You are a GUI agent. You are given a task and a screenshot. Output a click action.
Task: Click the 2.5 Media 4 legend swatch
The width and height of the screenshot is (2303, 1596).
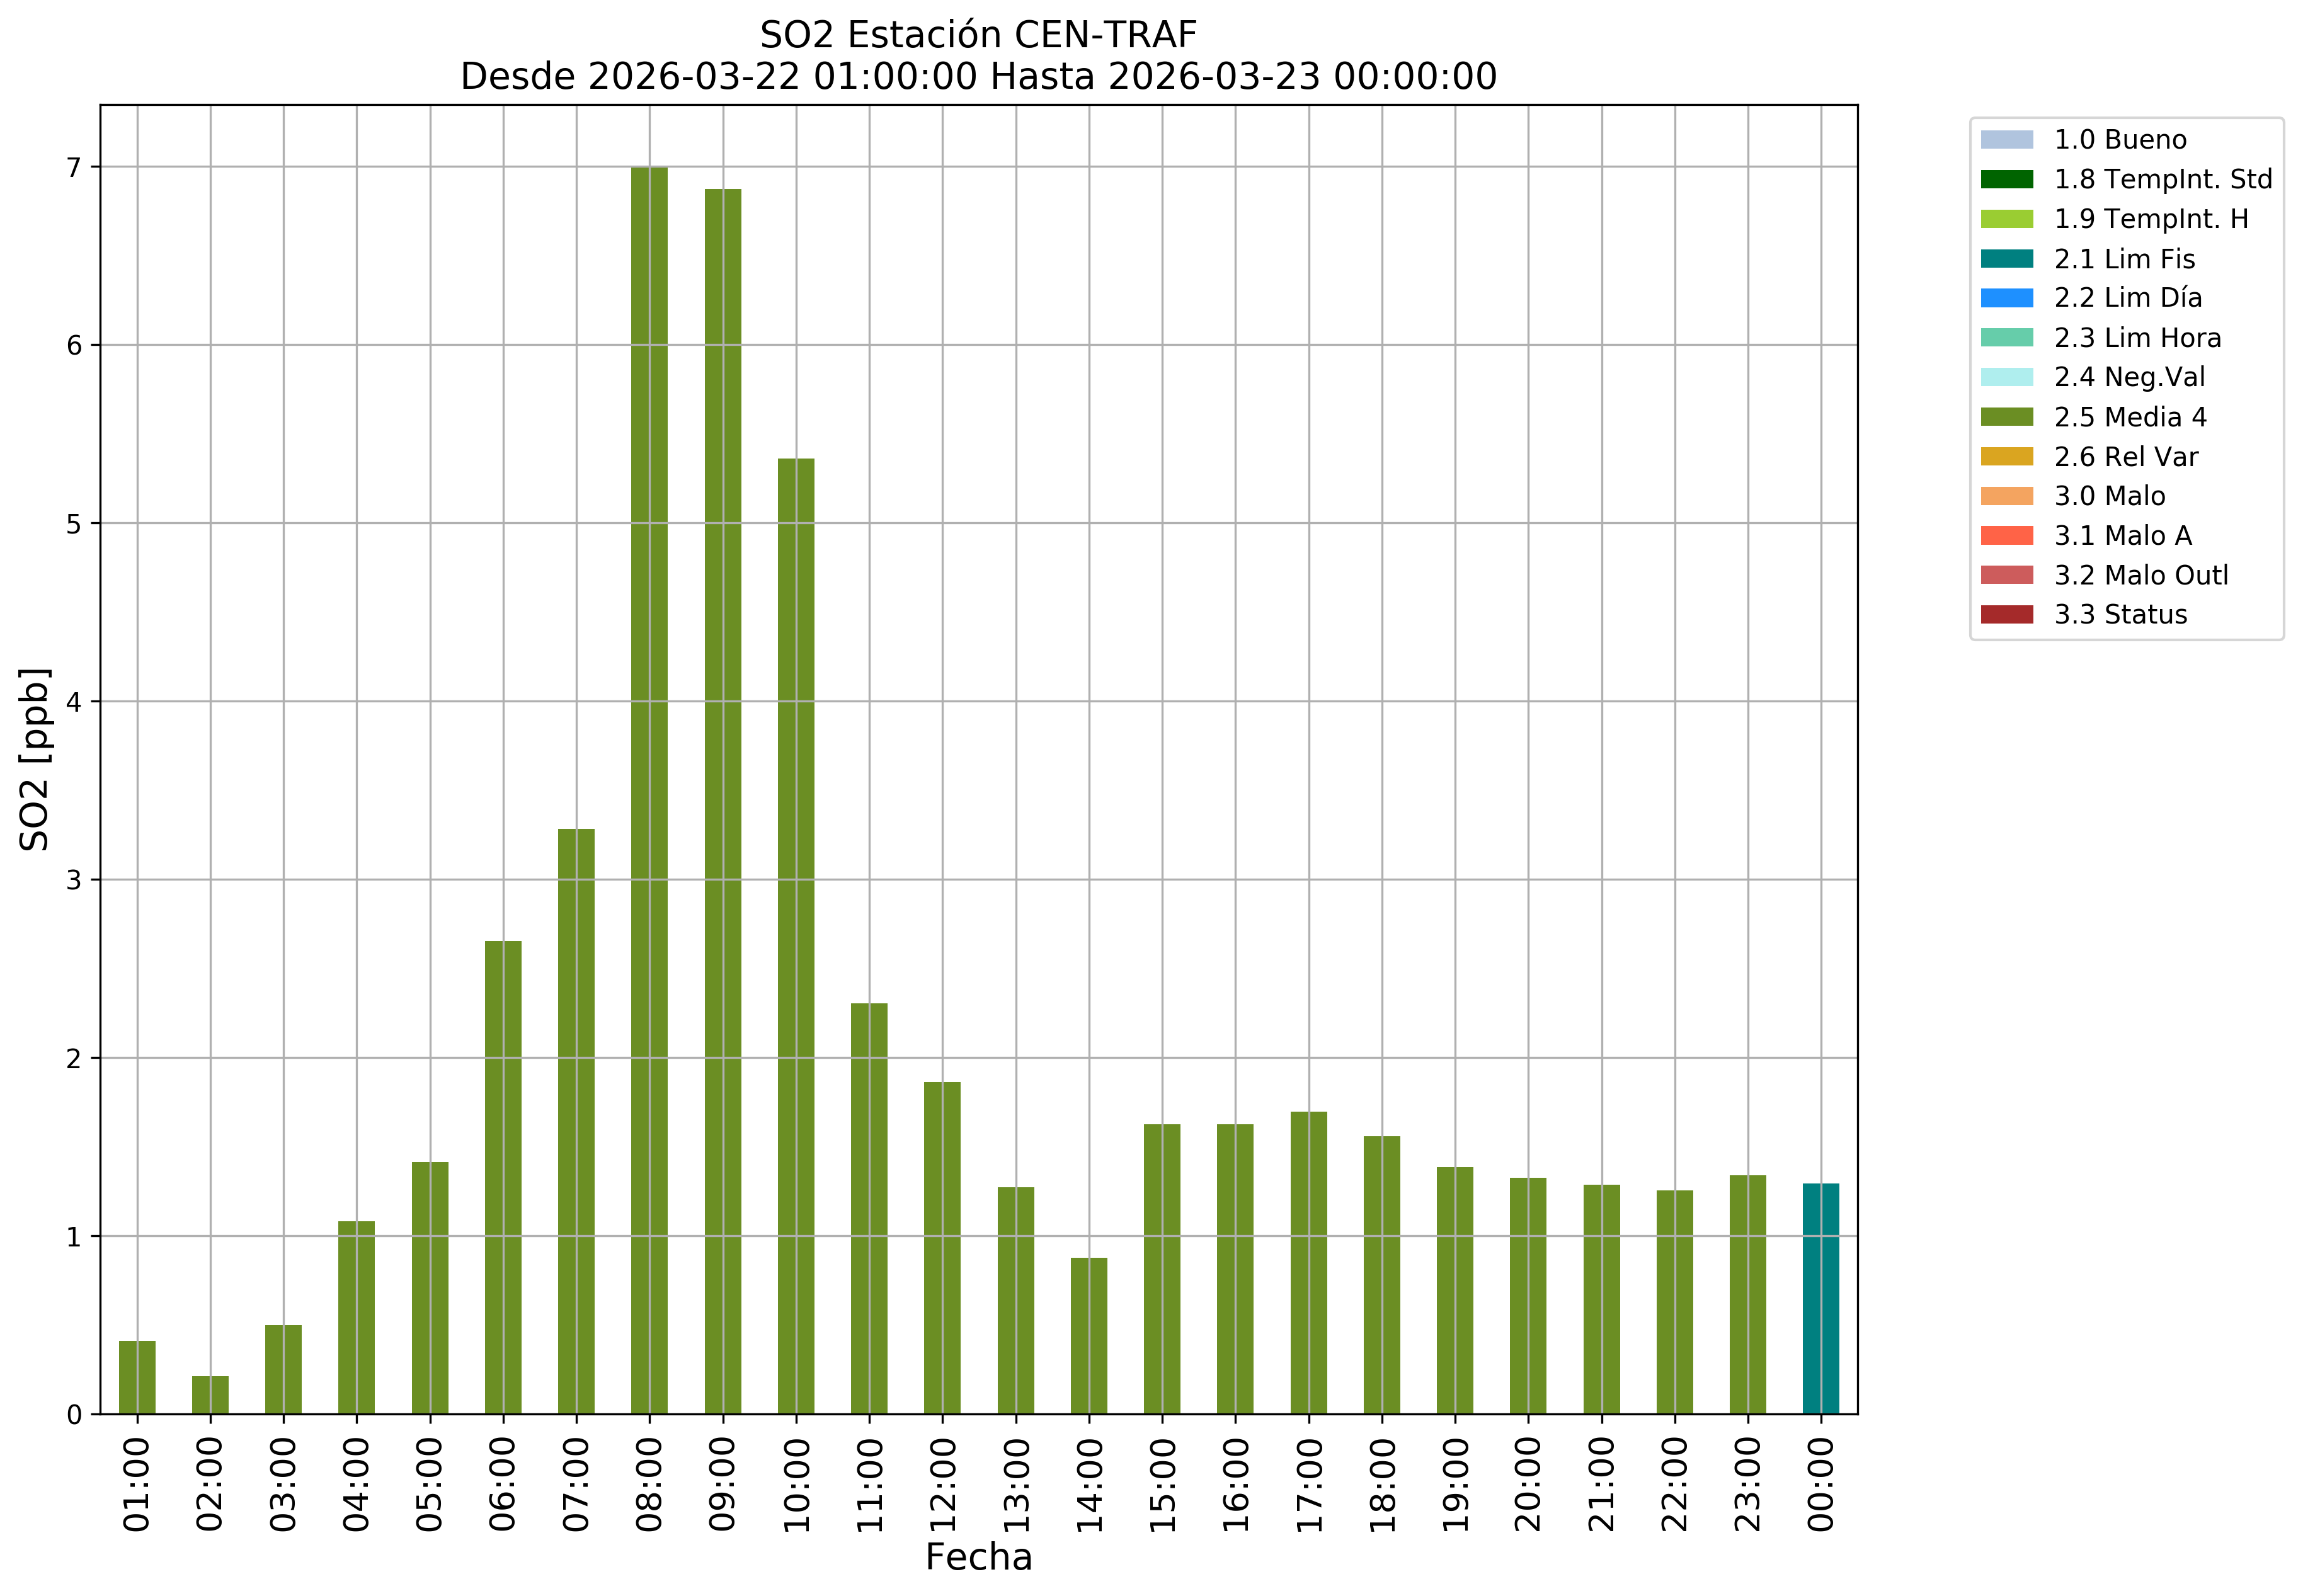click(2006, 417)
